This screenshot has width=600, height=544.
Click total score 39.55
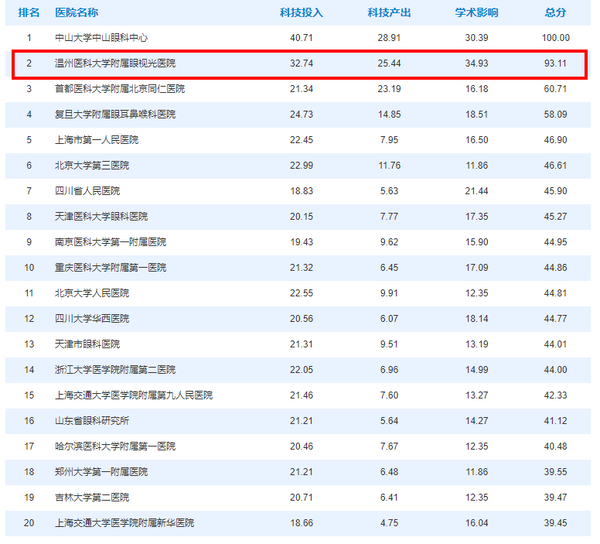point(556,472)
